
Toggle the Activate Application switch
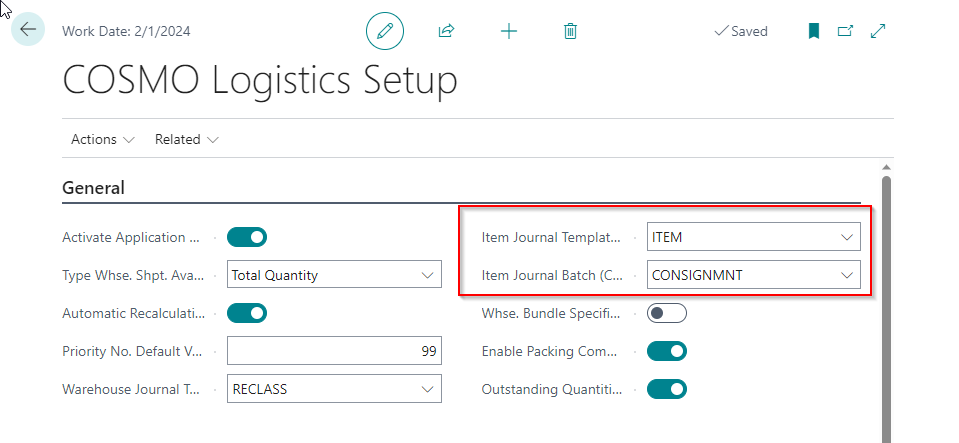click(x=247, y=237)
